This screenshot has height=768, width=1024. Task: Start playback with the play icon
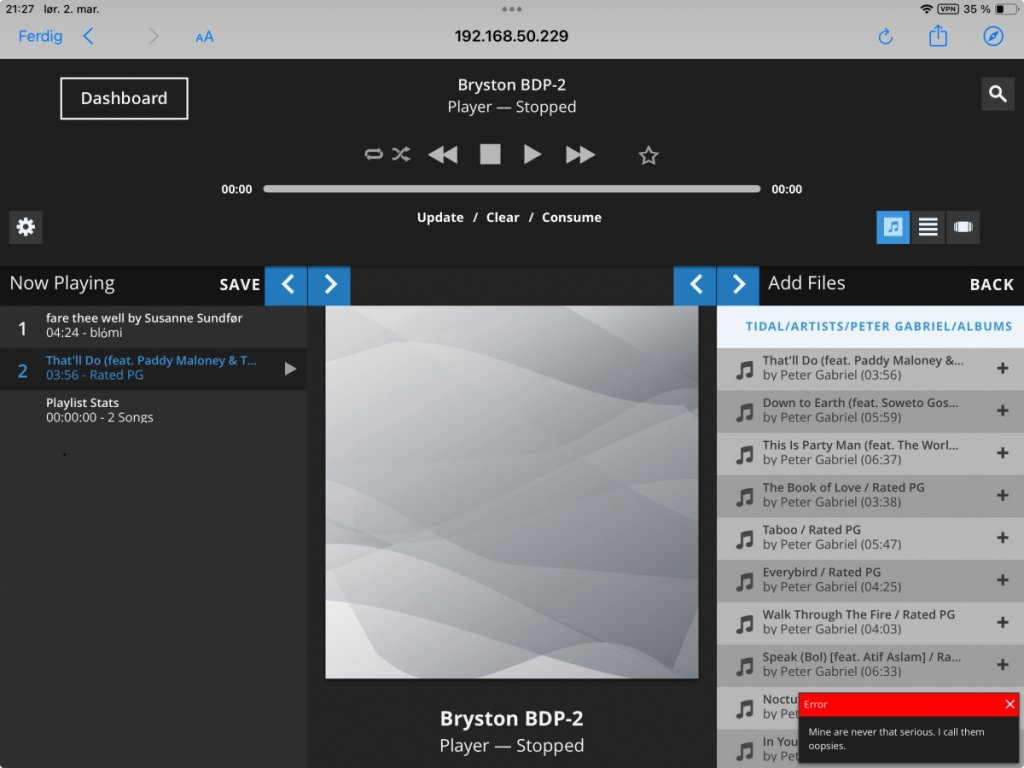[532, 155]
